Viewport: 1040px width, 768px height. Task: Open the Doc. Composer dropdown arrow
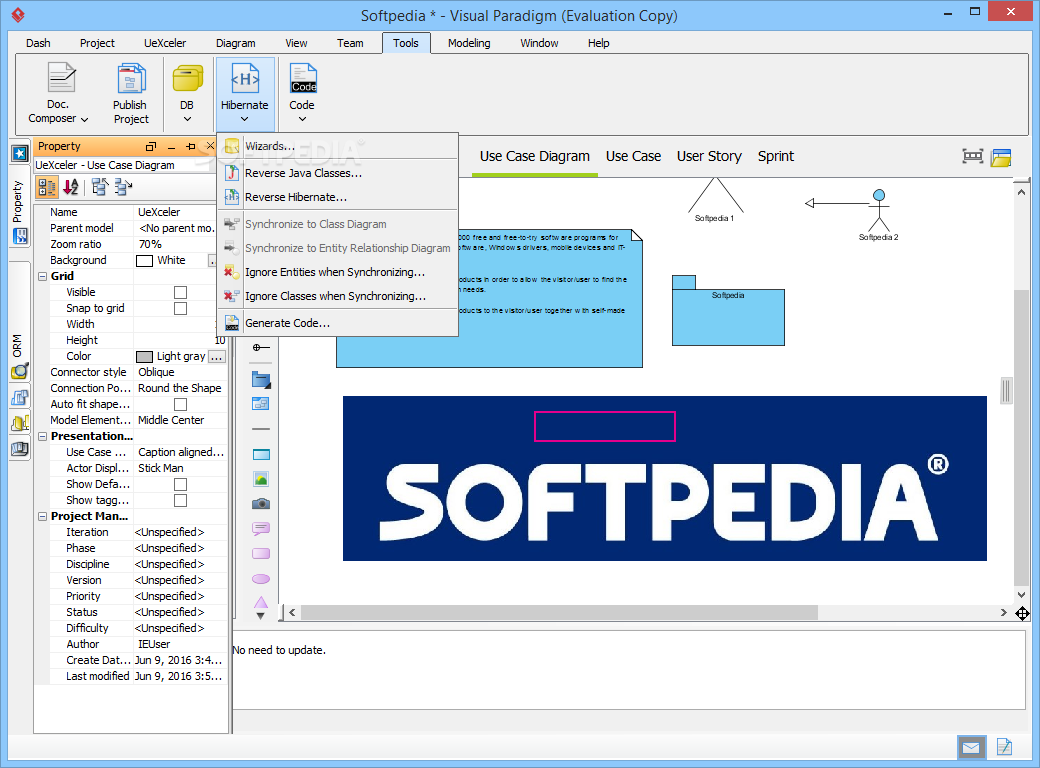pos(84,119)
